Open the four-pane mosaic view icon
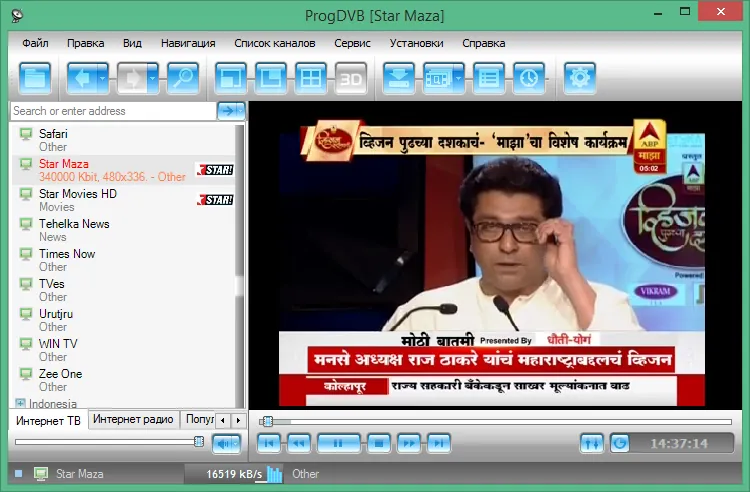The image size is (750, 492). pyautogui.click(x=311, y=78)
